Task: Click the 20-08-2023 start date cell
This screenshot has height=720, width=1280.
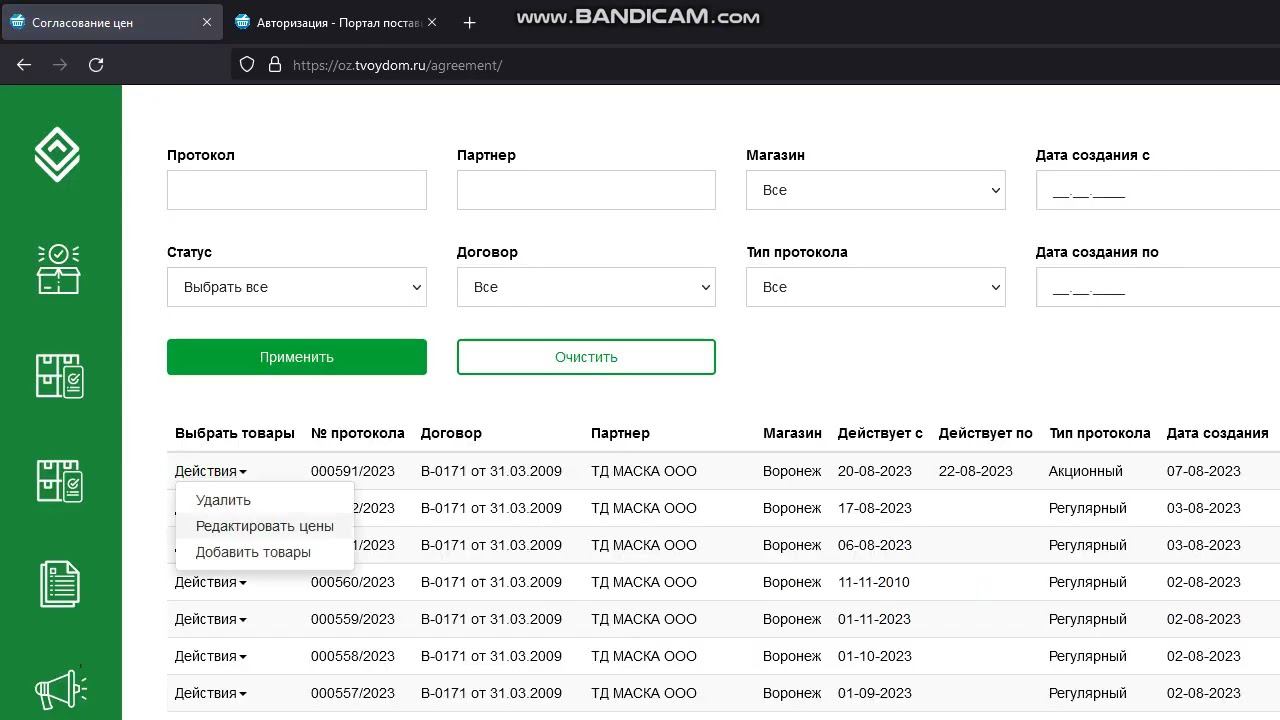Action: pos(875,471)
